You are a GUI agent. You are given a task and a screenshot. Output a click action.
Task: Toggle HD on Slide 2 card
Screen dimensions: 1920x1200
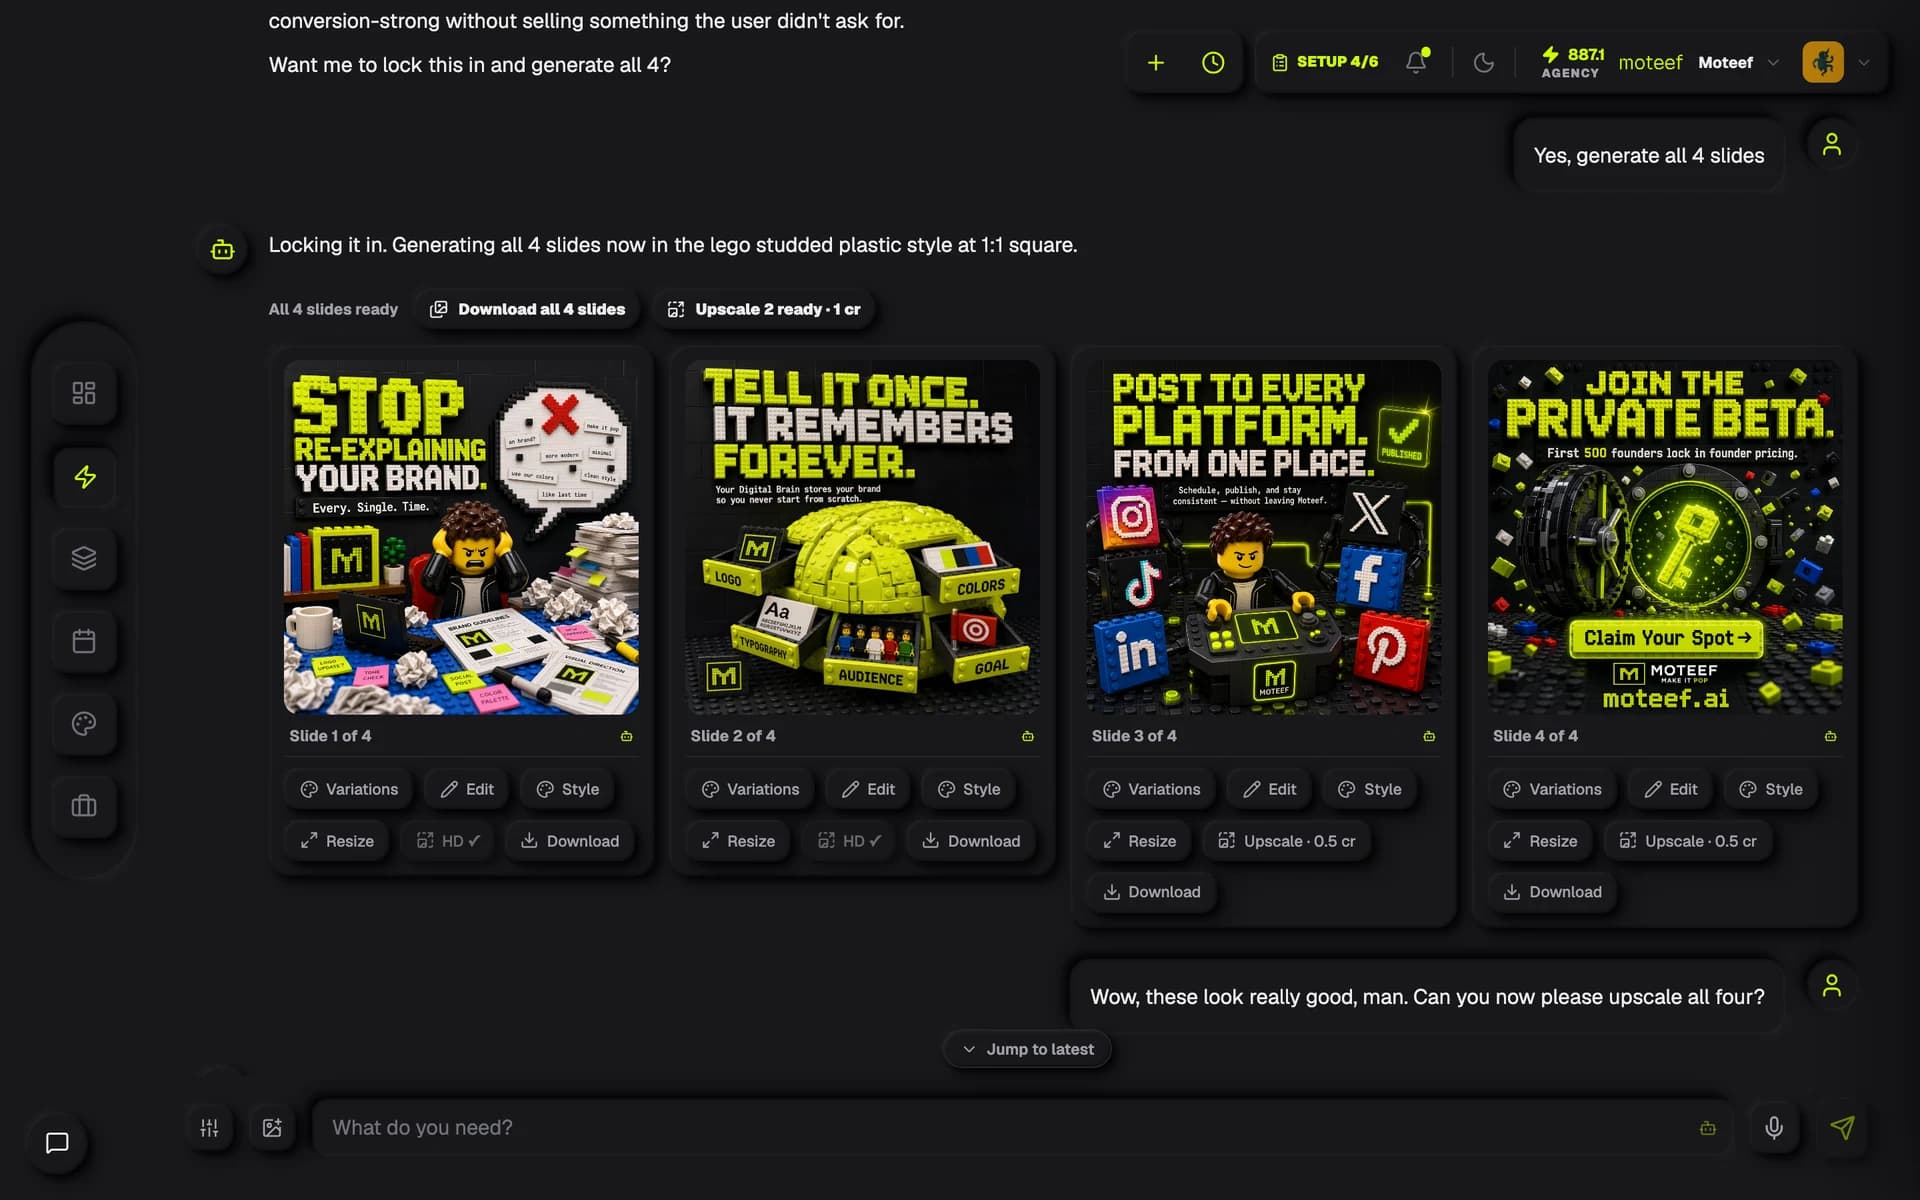(849, 841)
